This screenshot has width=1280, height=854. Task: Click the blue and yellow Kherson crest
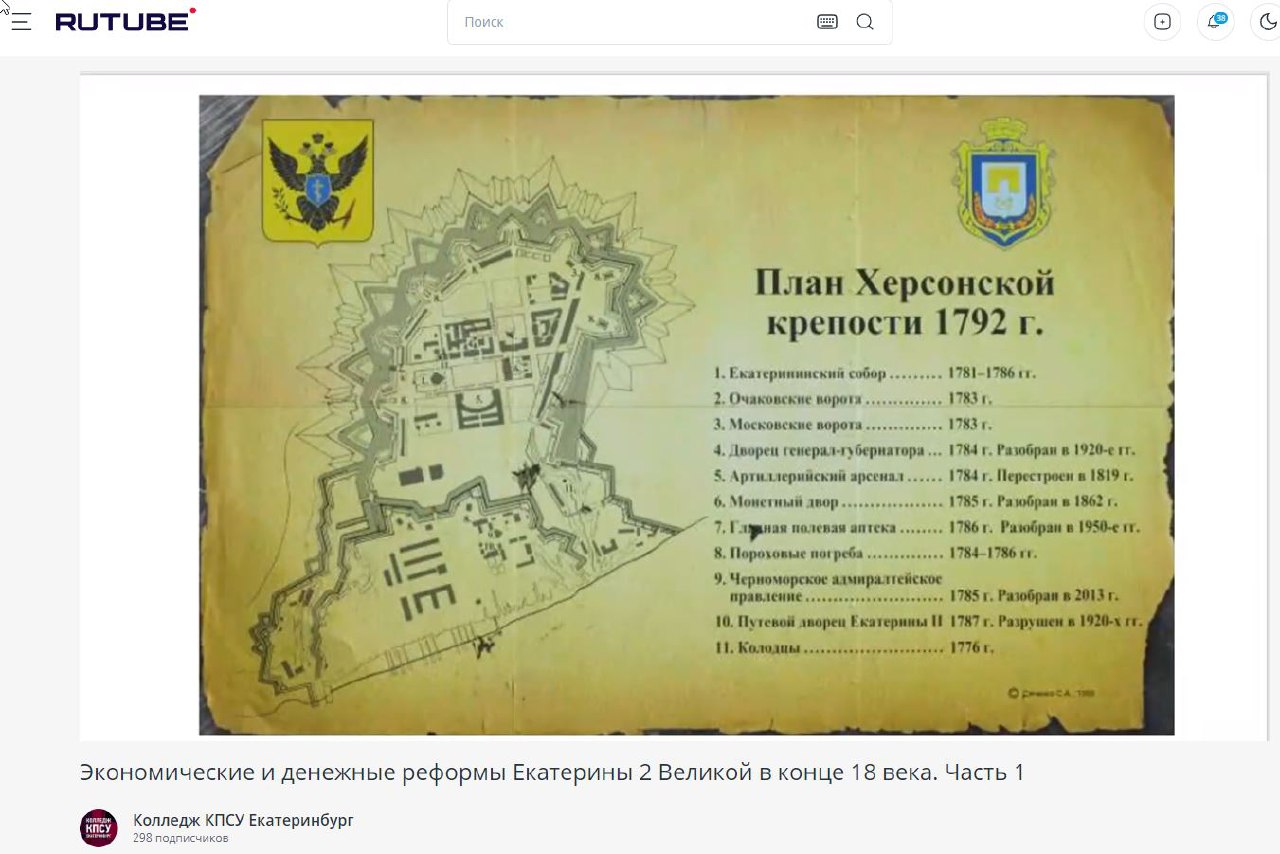pos(1002,182)
